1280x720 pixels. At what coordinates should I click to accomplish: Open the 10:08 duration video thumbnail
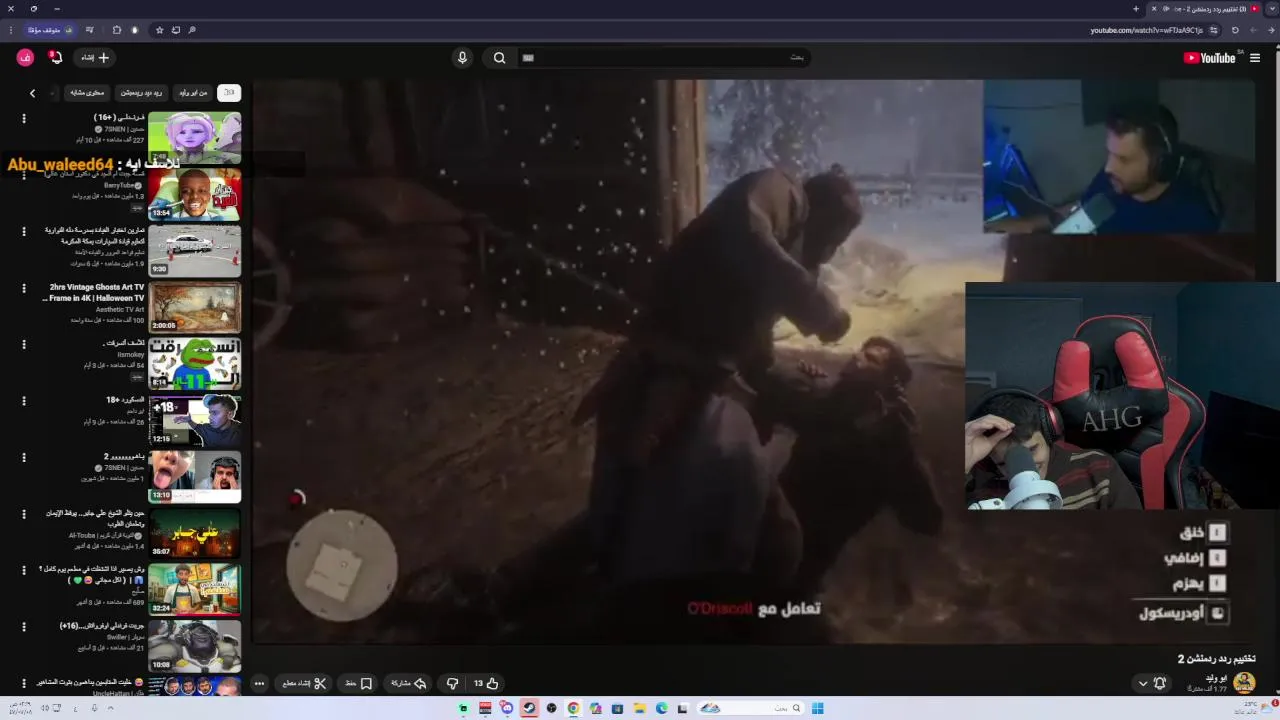pyautogui.click(x=195, y=646)
